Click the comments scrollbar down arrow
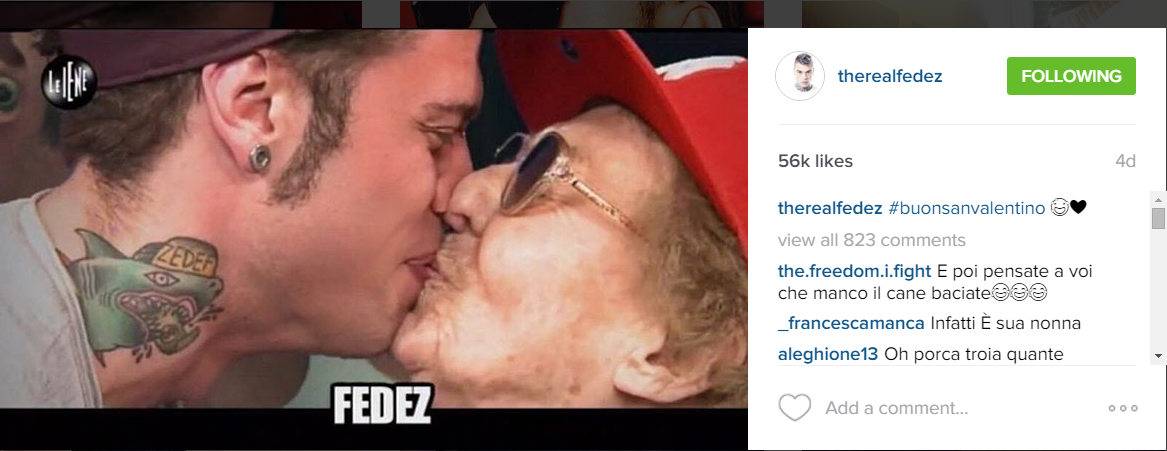 tap(1158, 357)
